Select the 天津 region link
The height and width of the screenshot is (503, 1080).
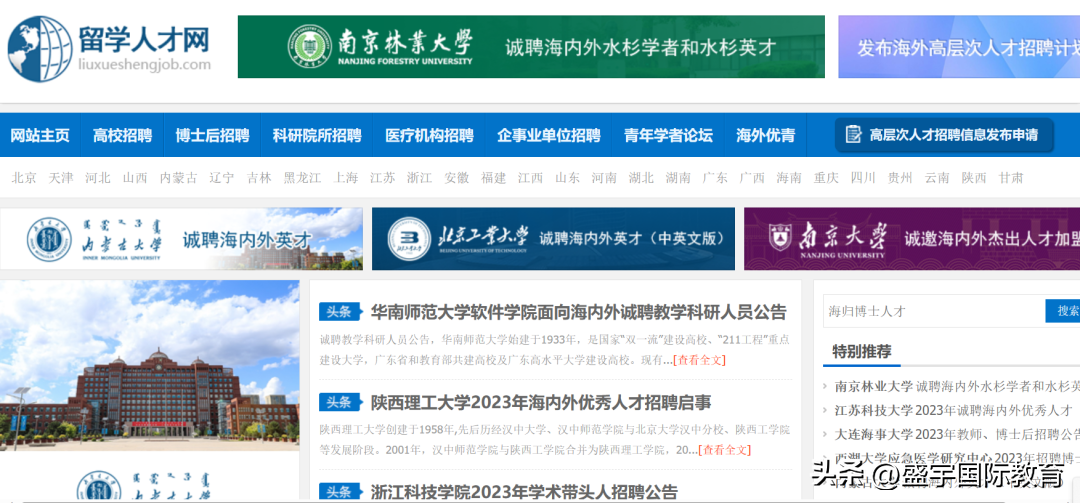tap(61, 178)
